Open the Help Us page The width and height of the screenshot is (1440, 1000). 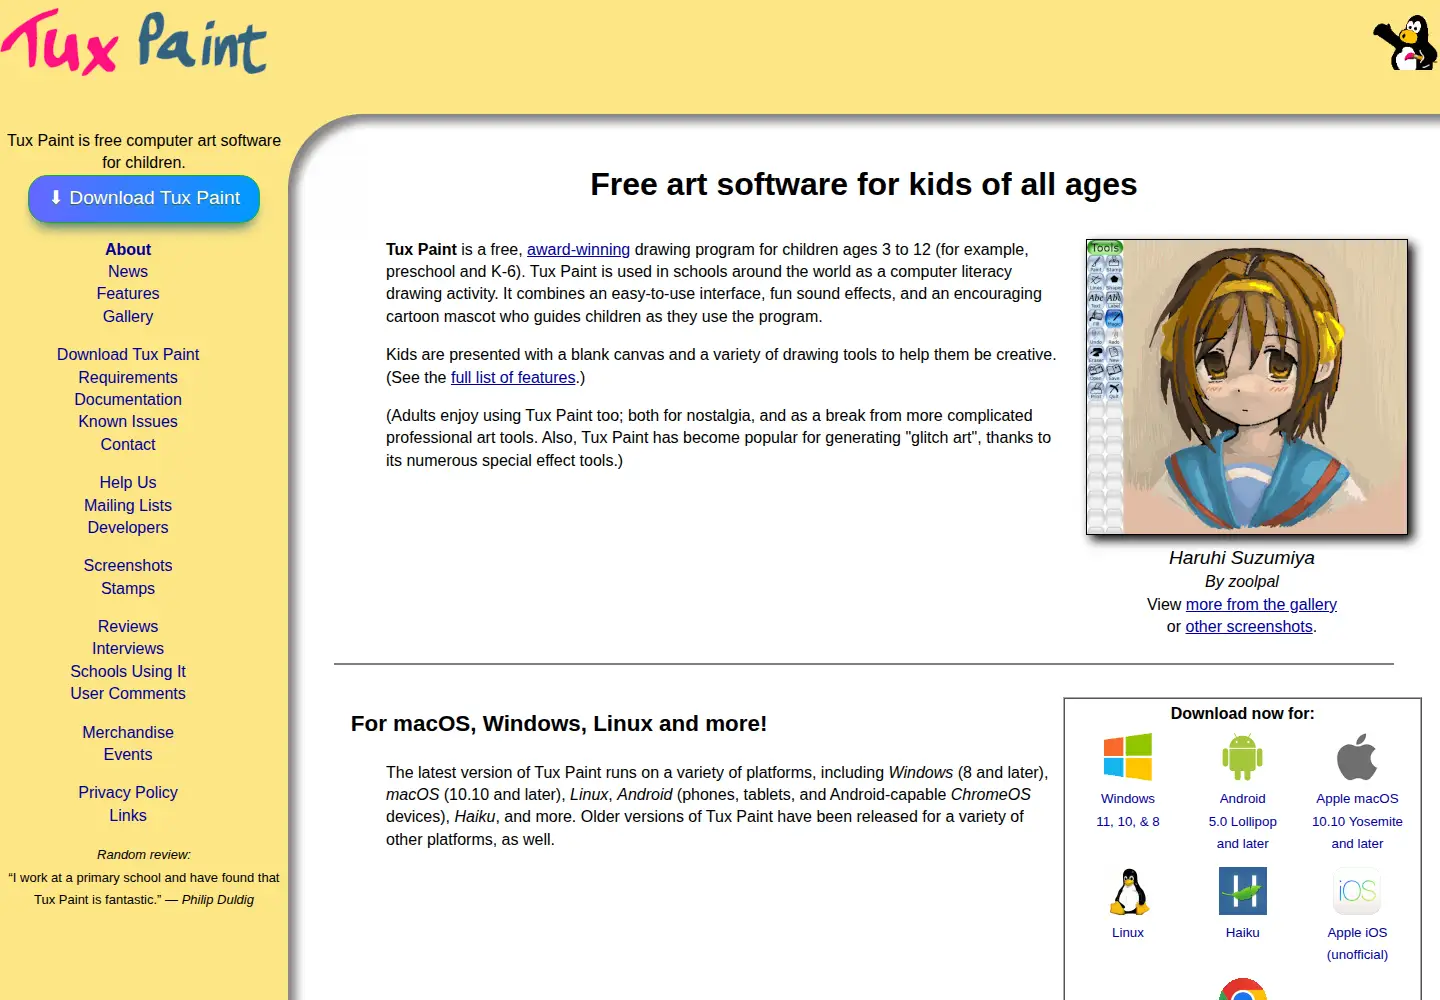pyautogui.click(x=128, y=482)
